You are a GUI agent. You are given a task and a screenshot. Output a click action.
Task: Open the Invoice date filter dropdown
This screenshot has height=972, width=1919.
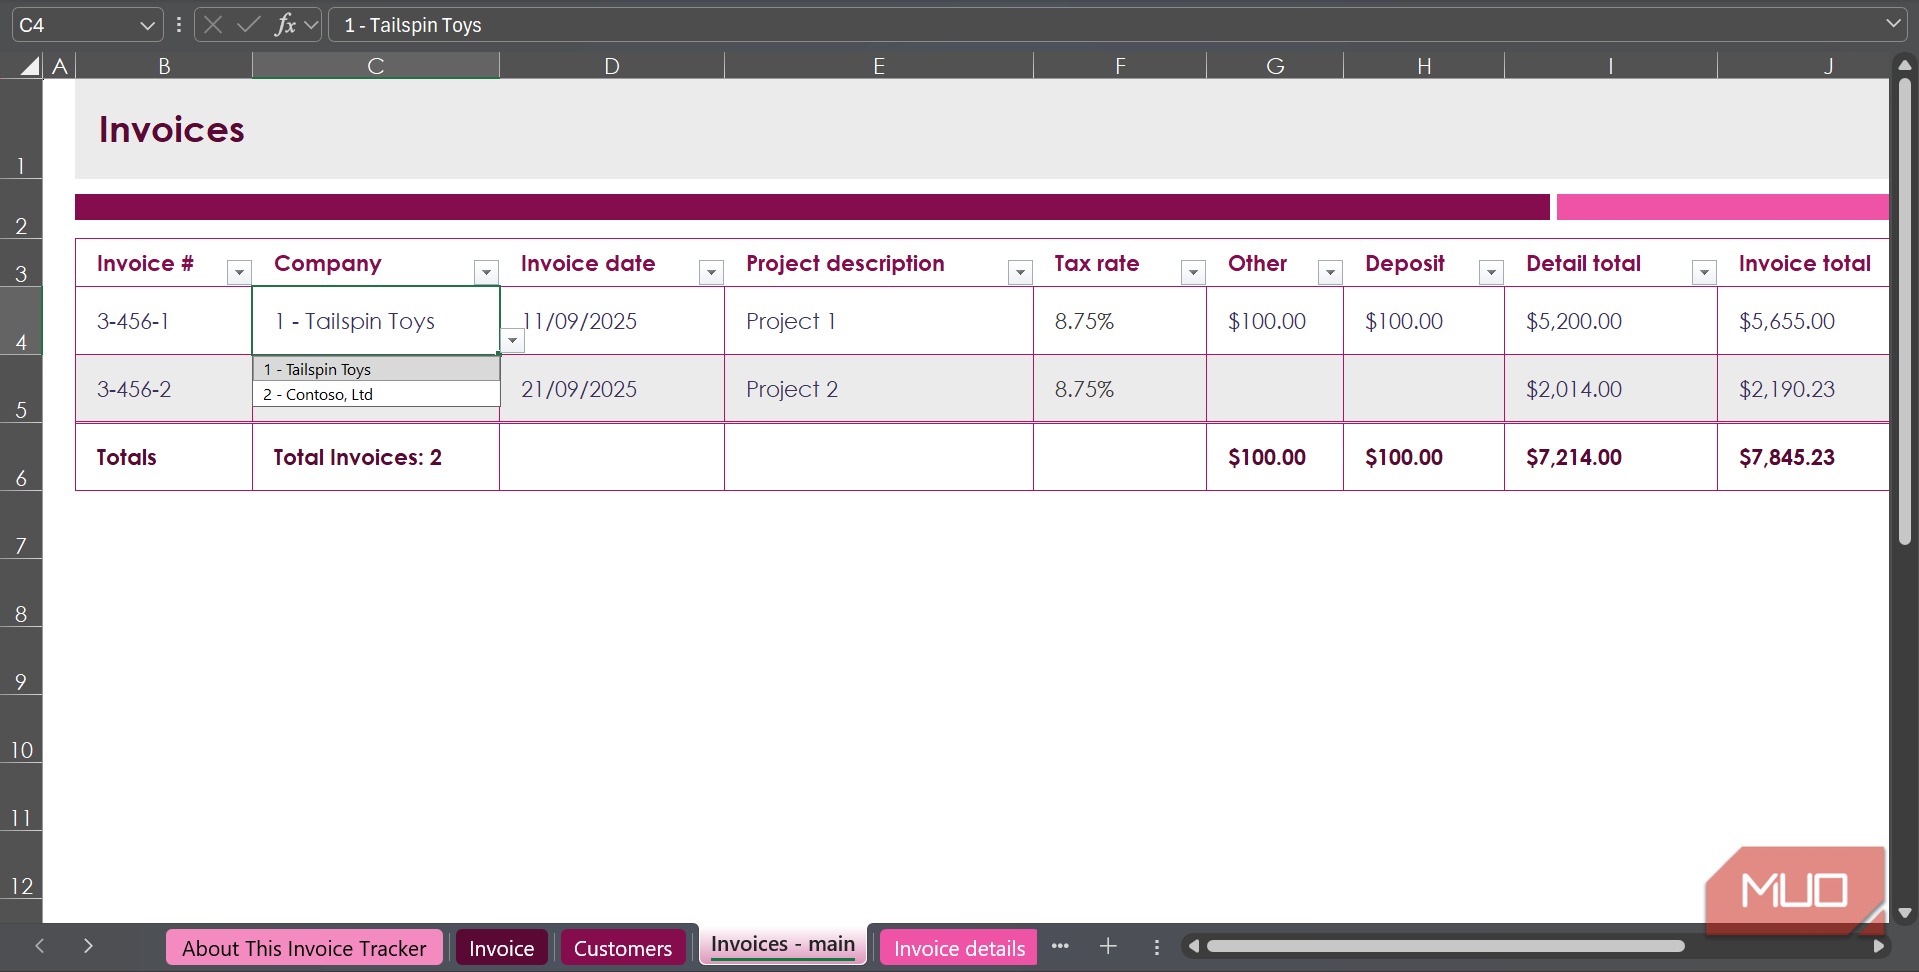coord(711,272)
